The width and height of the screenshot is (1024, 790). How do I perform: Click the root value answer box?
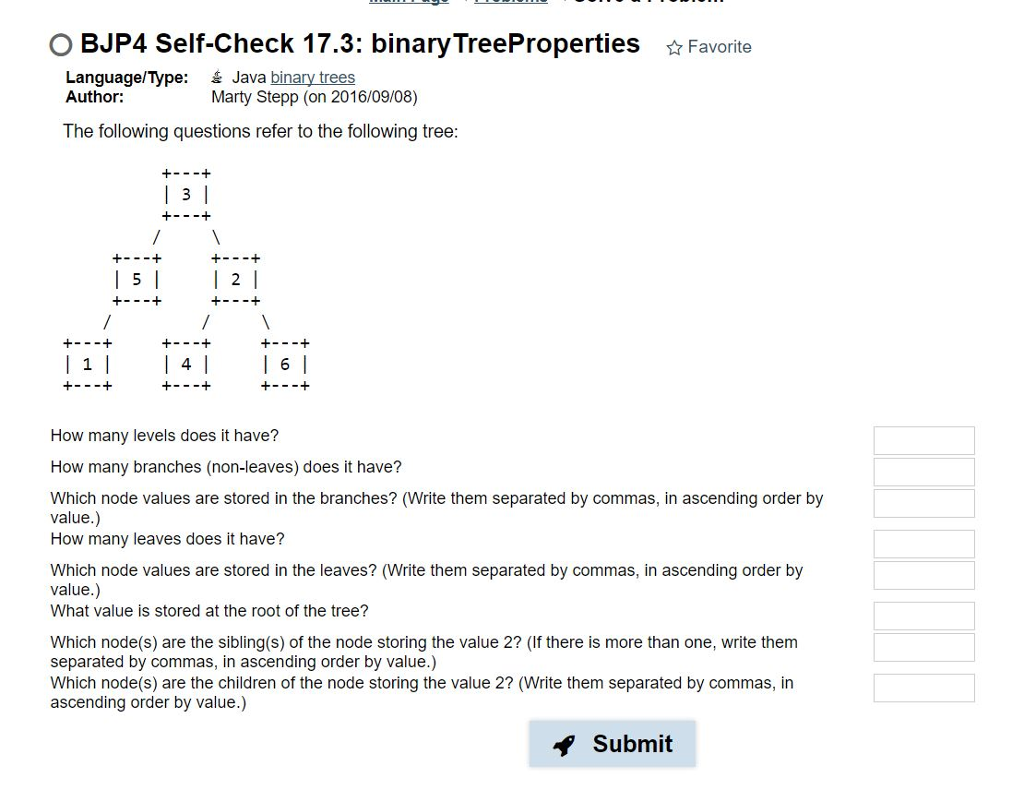coord(924,615)
